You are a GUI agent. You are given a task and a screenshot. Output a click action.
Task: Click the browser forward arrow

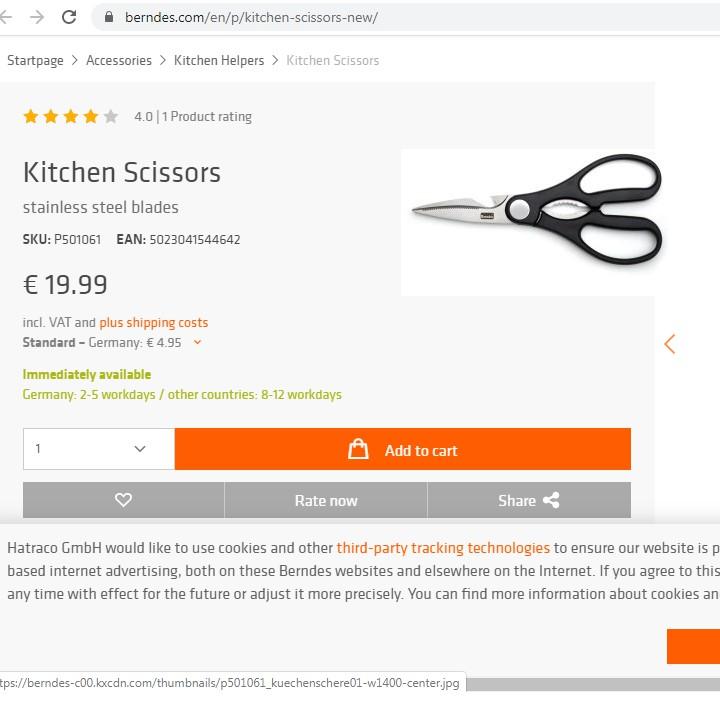click(x=37, y=17)
